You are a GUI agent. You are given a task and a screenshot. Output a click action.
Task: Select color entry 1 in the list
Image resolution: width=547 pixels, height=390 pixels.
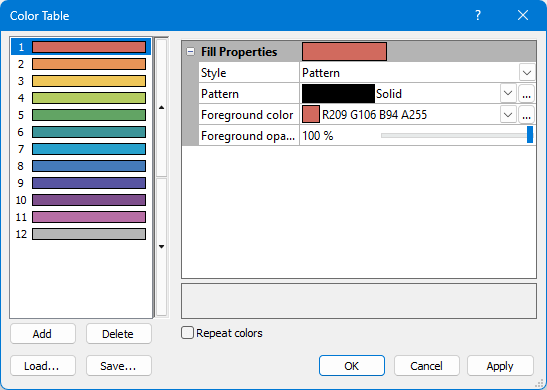click(81, 47)
